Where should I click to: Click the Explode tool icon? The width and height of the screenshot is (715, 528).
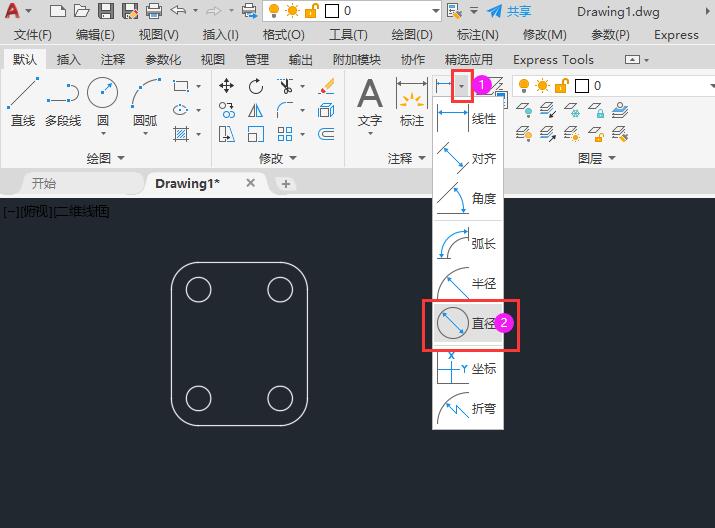click(326, 110)
